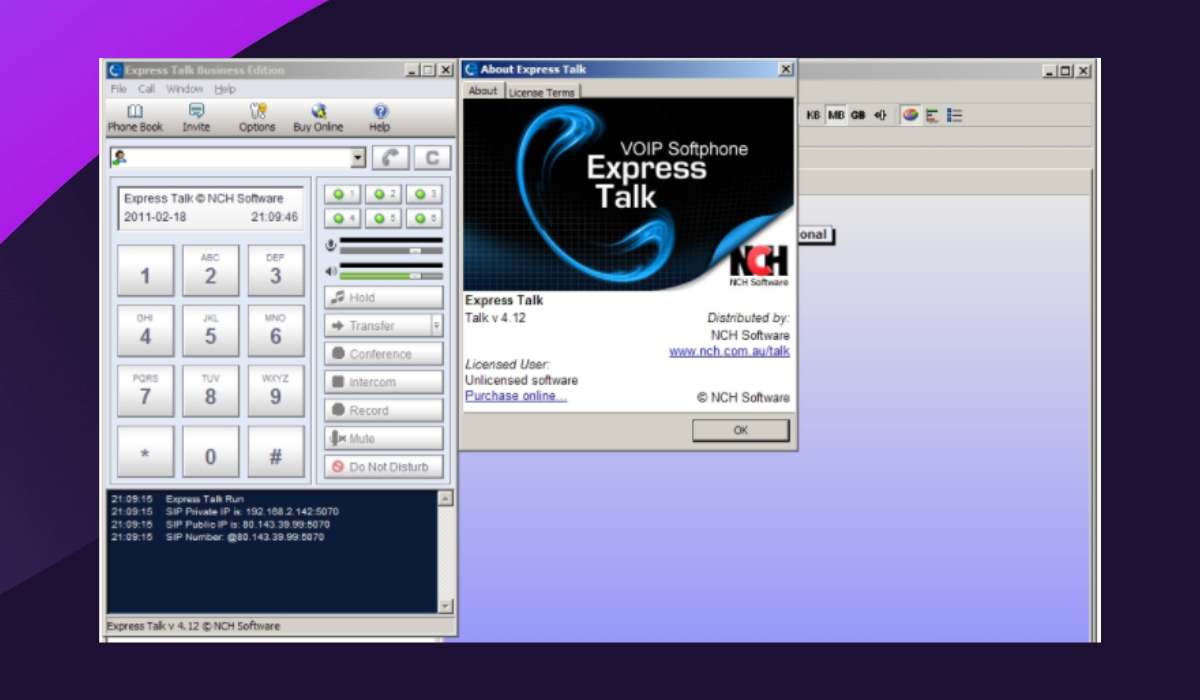Show pie chart view in background window

(910, 115)
